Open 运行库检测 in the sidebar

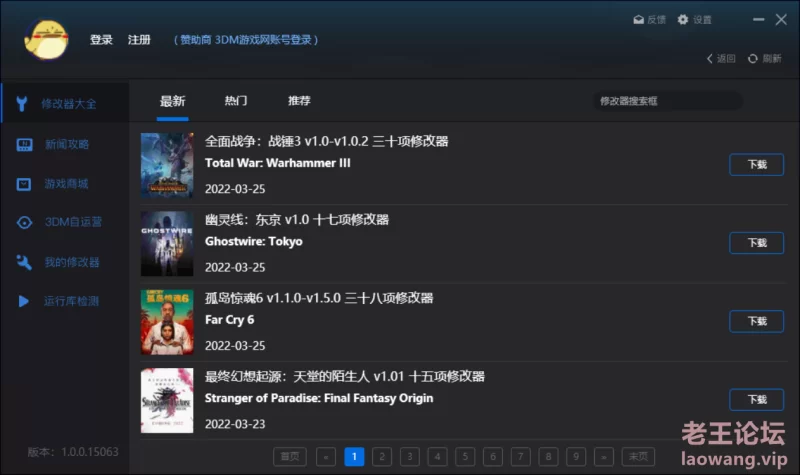[71, 301]
